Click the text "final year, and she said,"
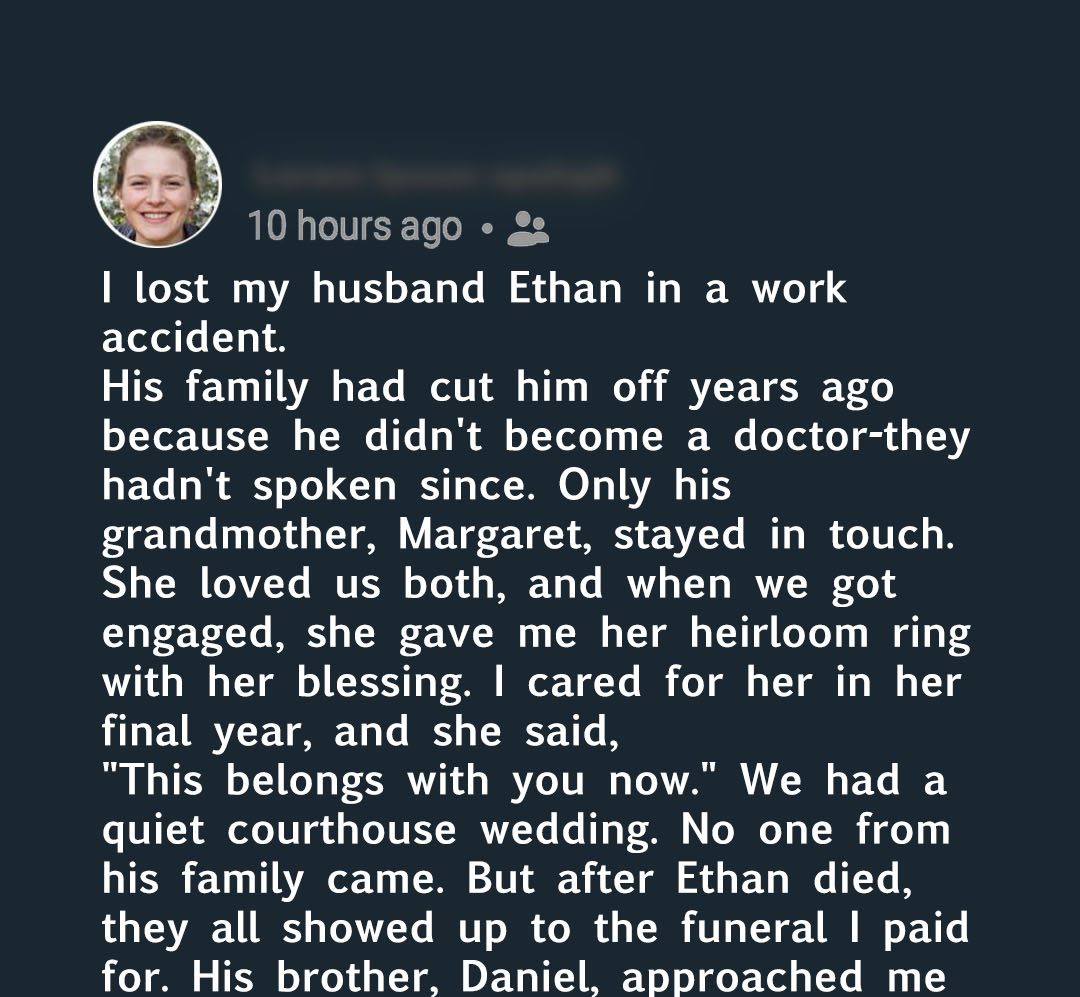Image resolution: width=1080 pixels, height=997 pixels. click(x=355, y=731)
